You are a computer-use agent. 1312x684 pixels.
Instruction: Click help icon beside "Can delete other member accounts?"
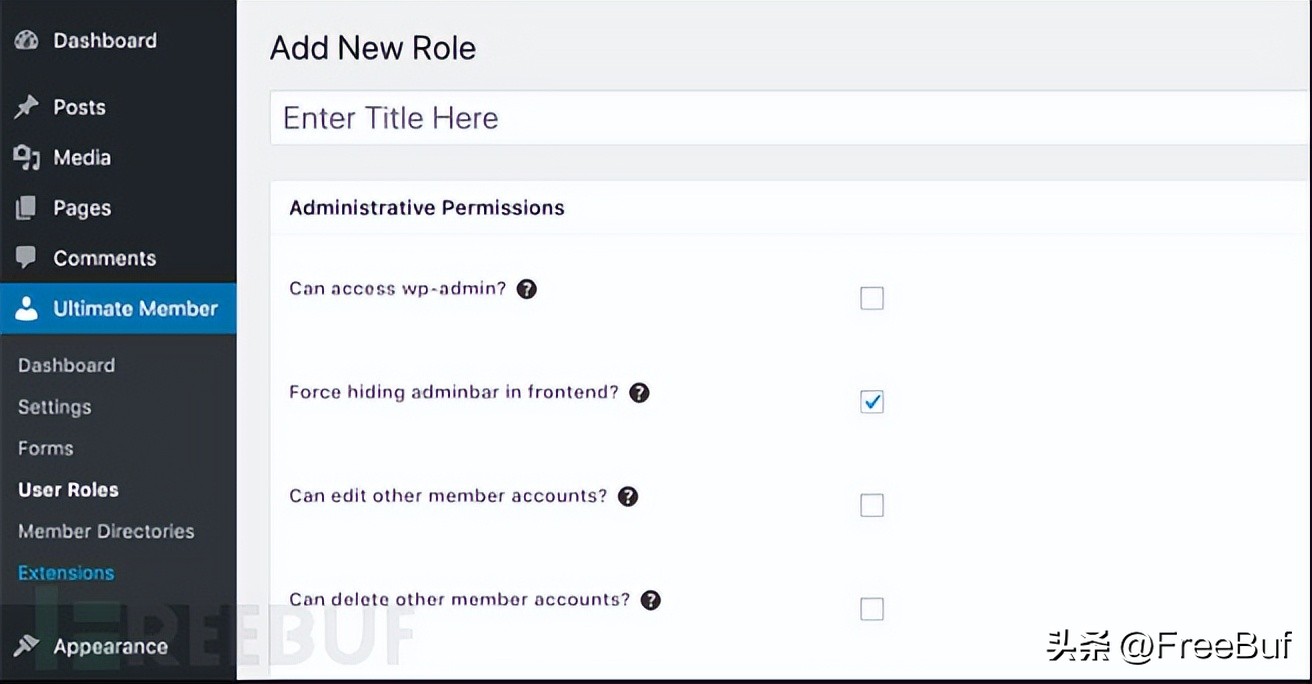pos(650,600)
